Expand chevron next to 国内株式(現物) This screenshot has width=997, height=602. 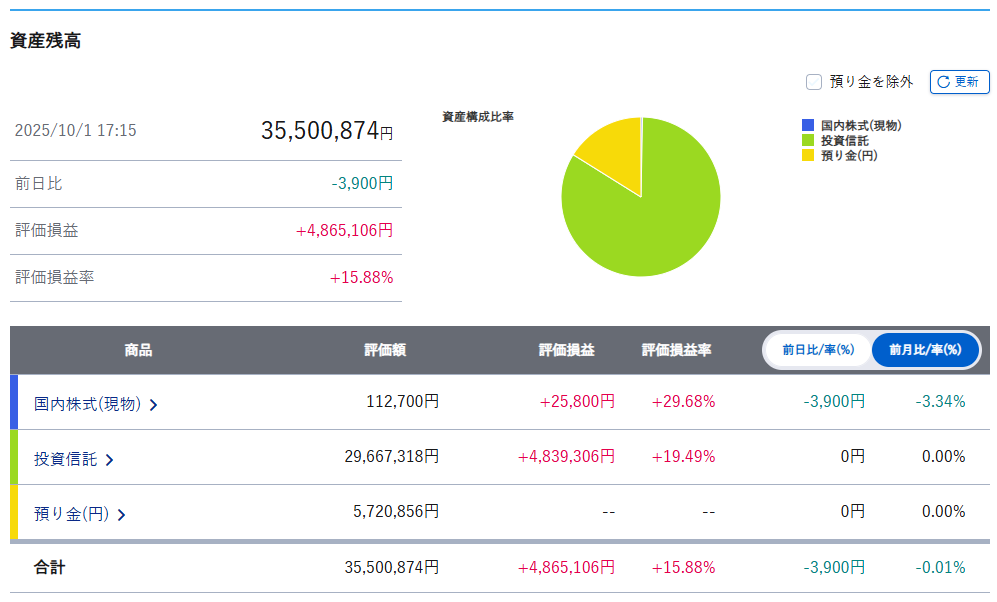point(154,405)
